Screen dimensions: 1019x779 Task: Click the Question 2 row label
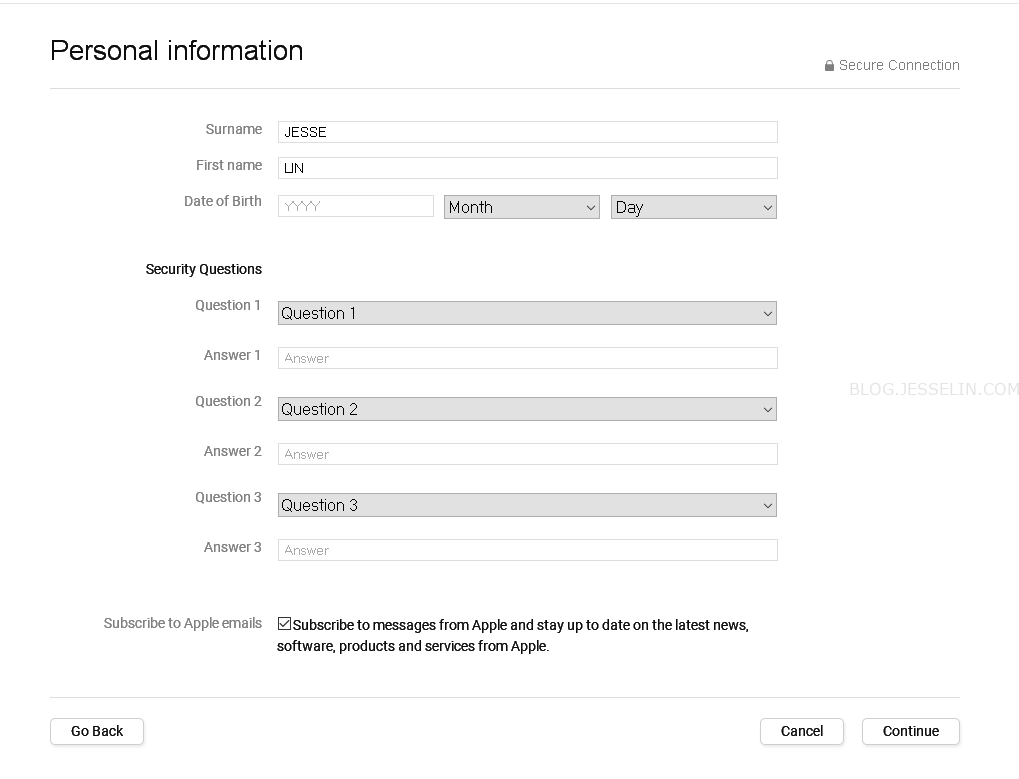(228, 402)
